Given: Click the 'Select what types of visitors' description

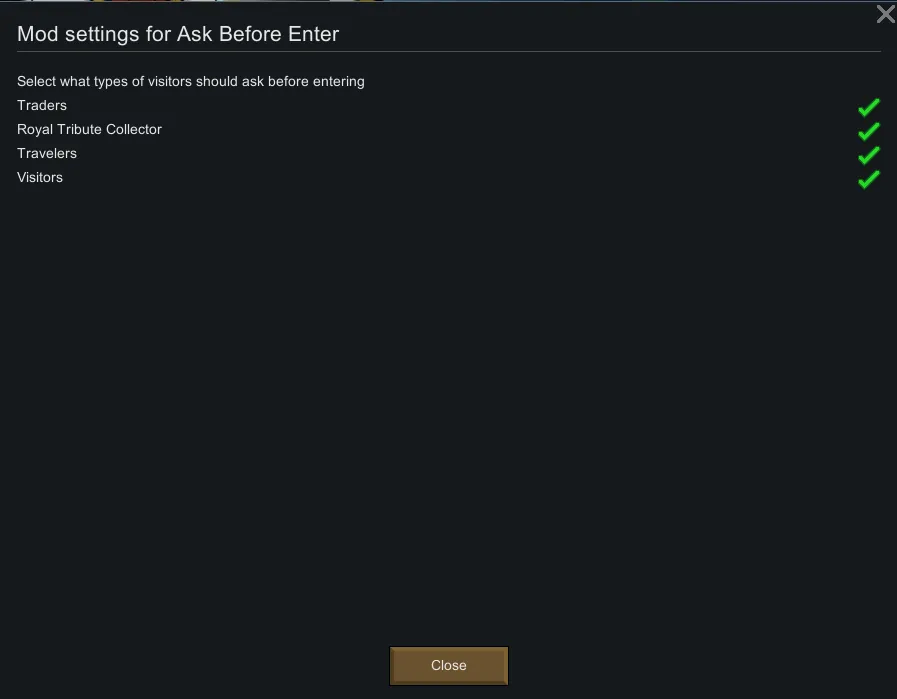Looking at the screenshot, I should tap(190, 81).
